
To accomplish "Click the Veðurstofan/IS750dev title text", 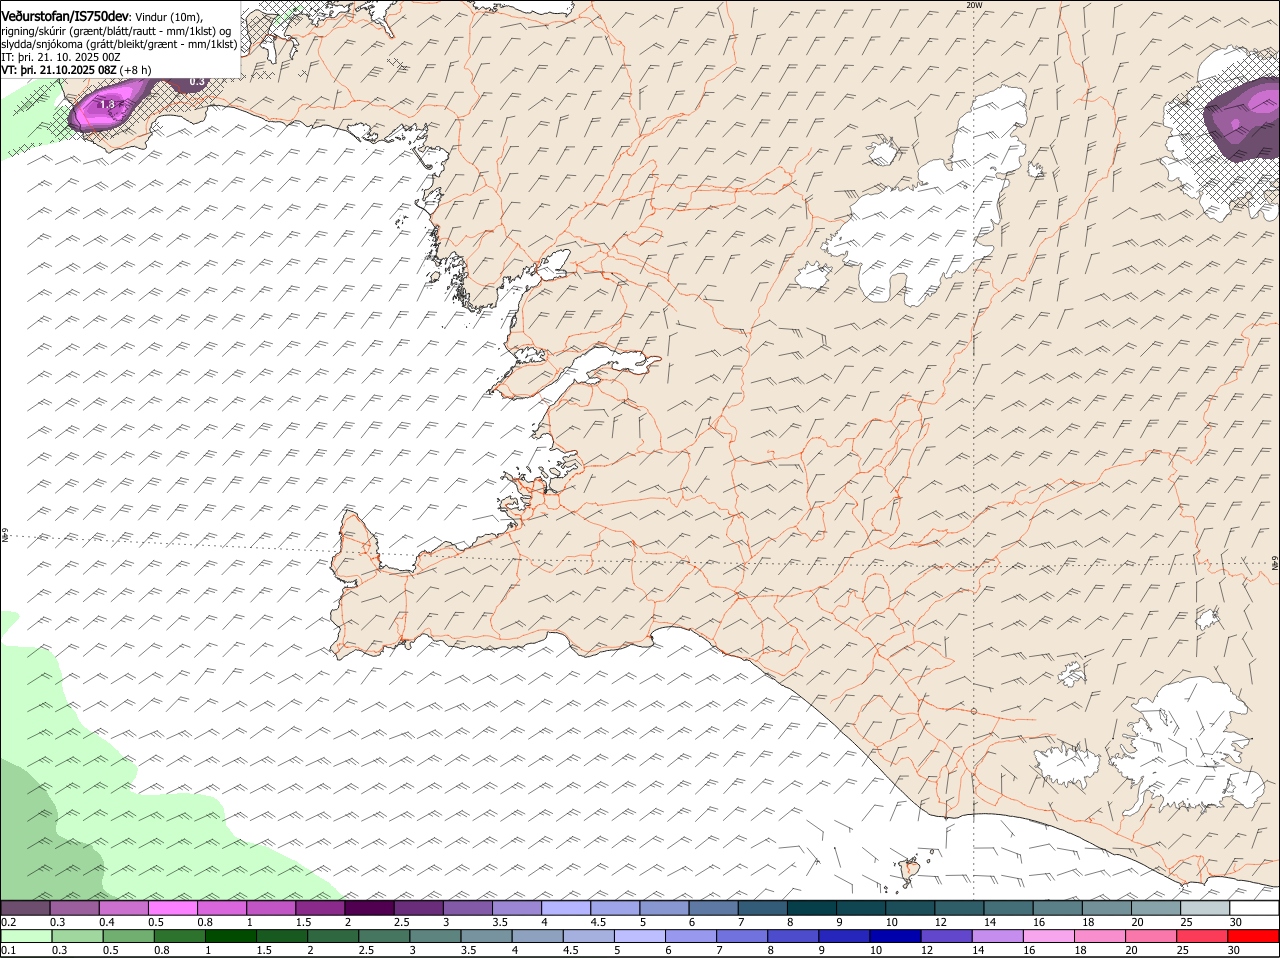I will (x=64, y=16).
